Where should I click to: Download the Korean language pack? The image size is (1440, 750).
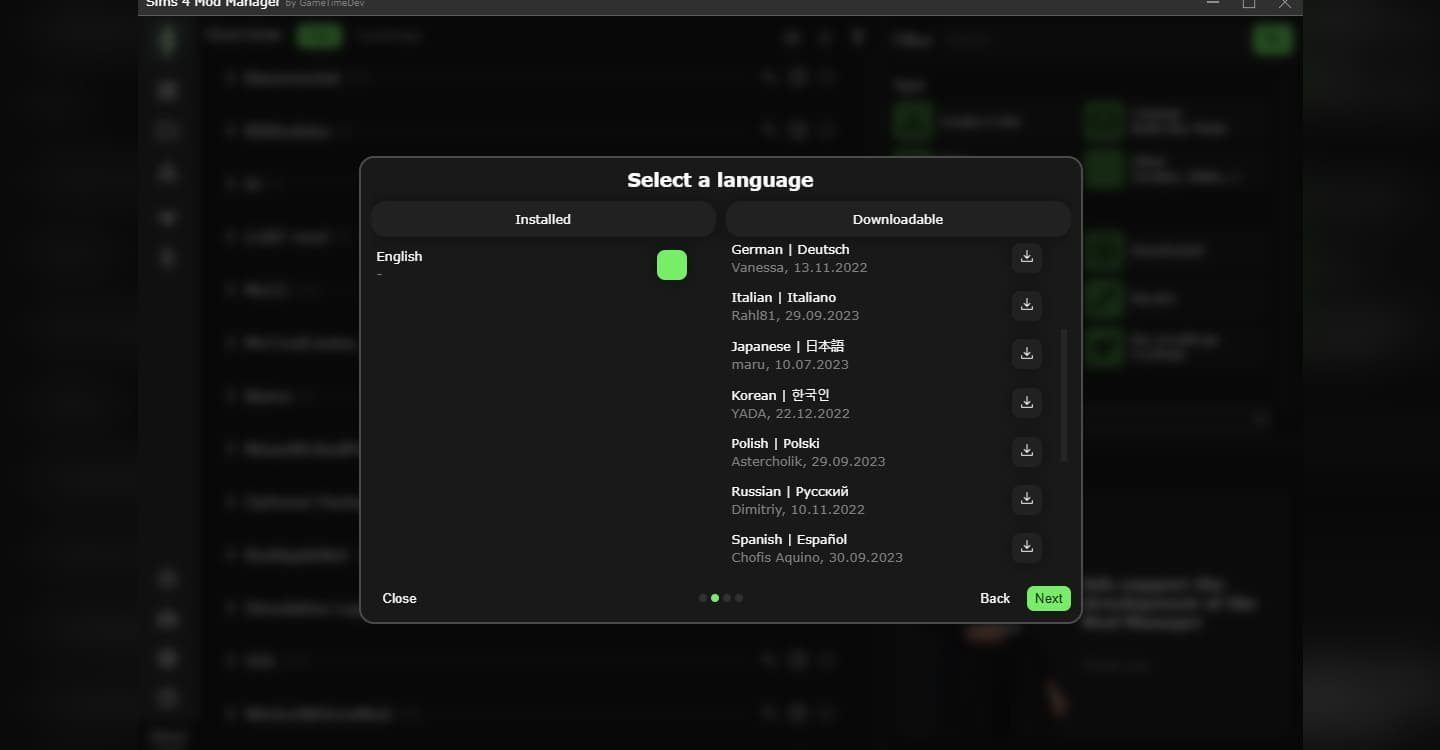tap(1027, 402)
